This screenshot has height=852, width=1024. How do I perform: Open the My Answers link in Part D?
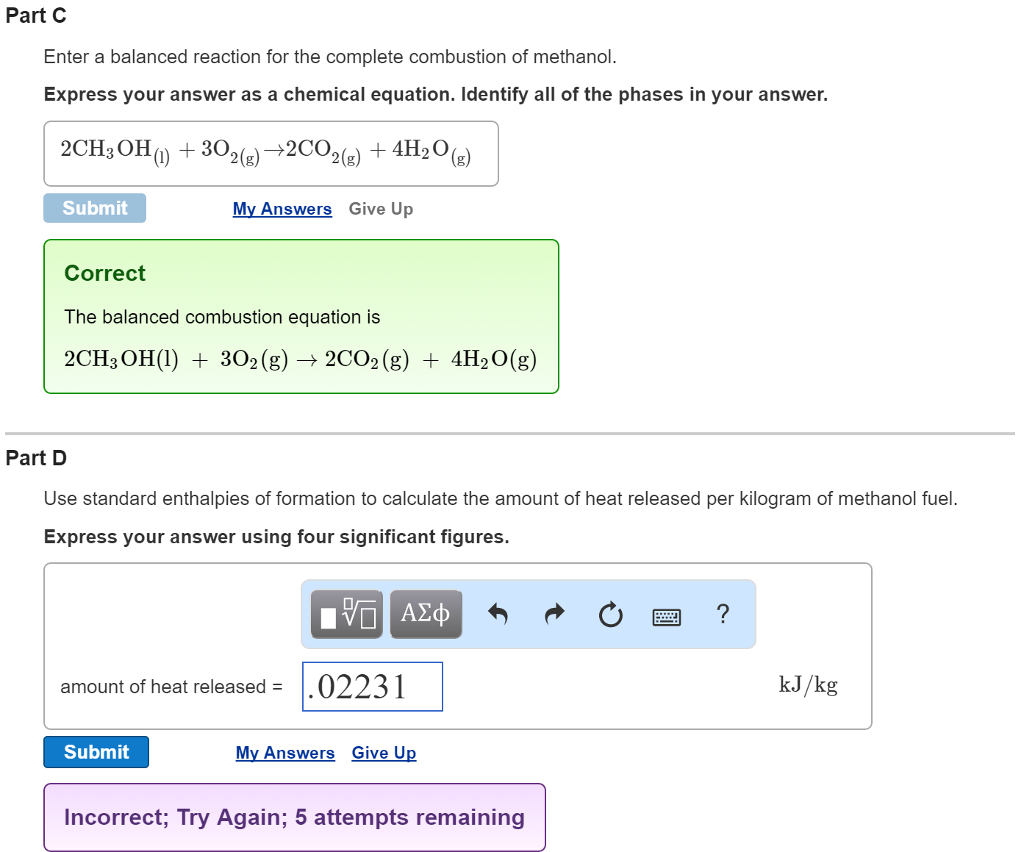(x=285, y=753)
